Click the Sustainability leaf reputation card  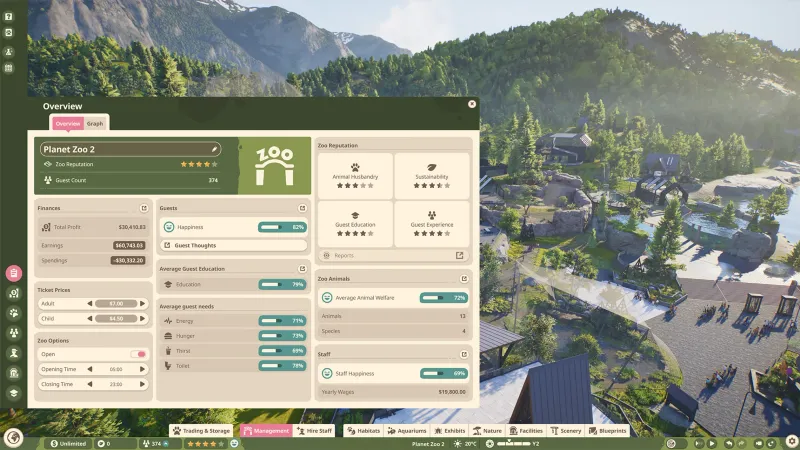pyautogui.click(x=432, y=176)
